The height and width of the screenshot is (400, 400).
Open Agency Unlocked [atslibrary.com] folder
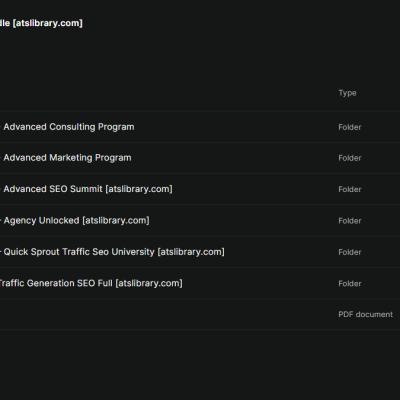pyautogui.click(x=76, y=220)
